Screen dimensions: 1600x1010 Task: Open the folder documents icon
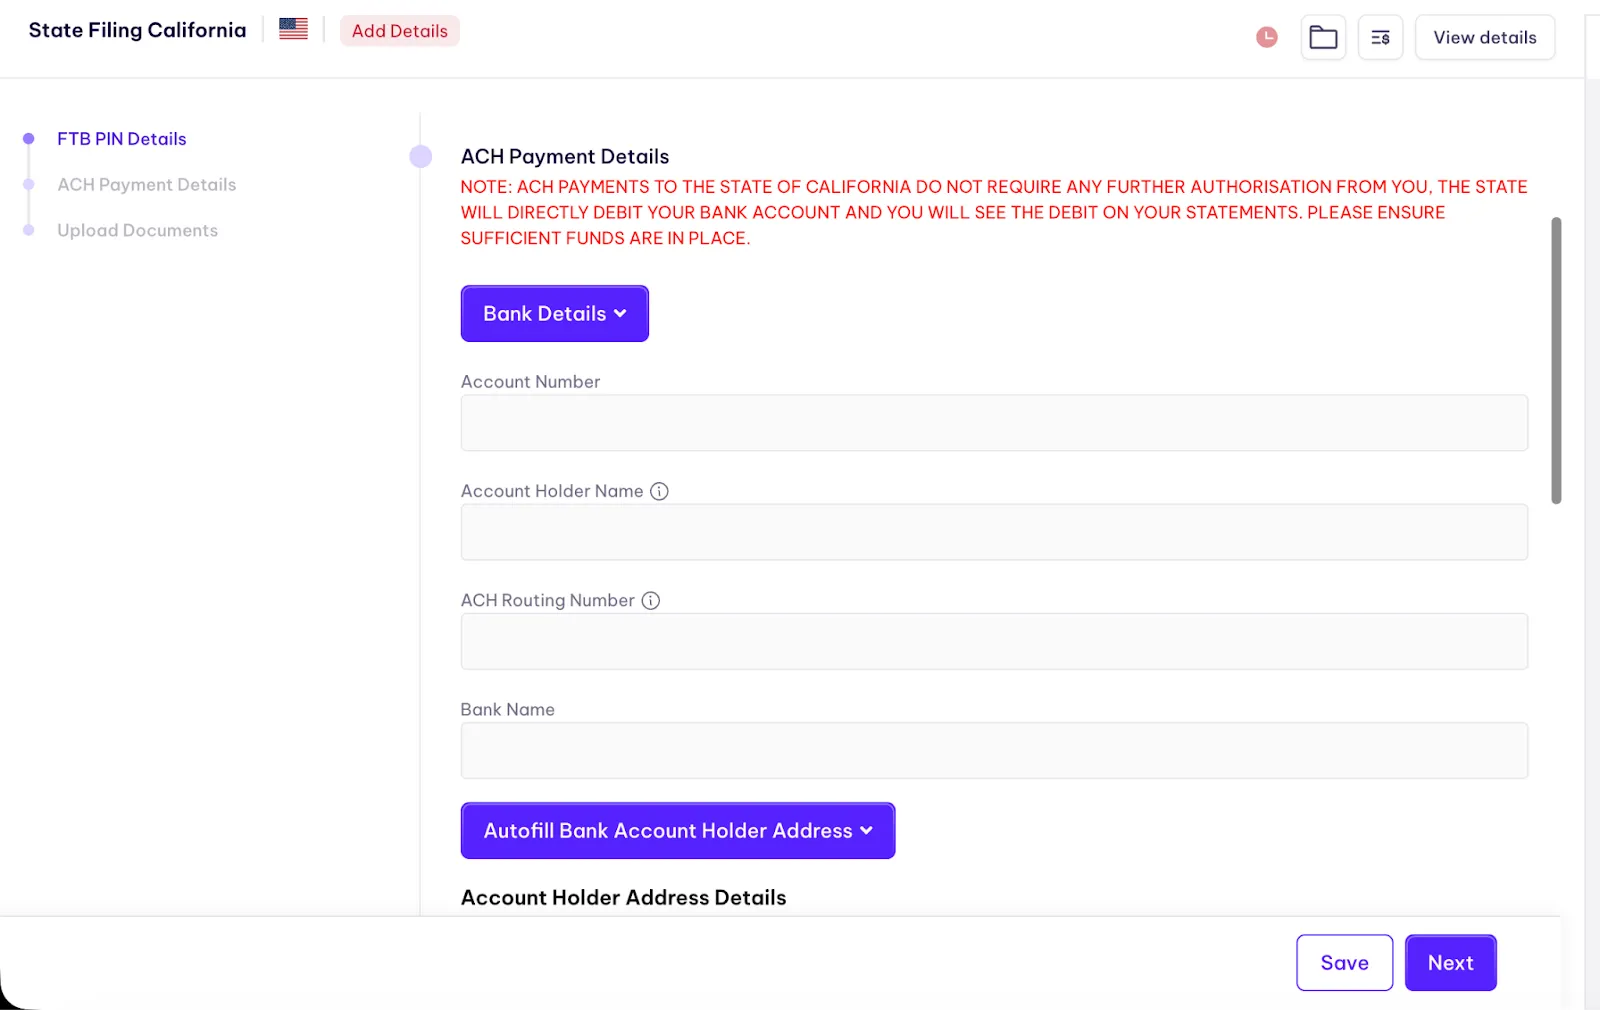pyautogui.click(x=1323, y=37)
